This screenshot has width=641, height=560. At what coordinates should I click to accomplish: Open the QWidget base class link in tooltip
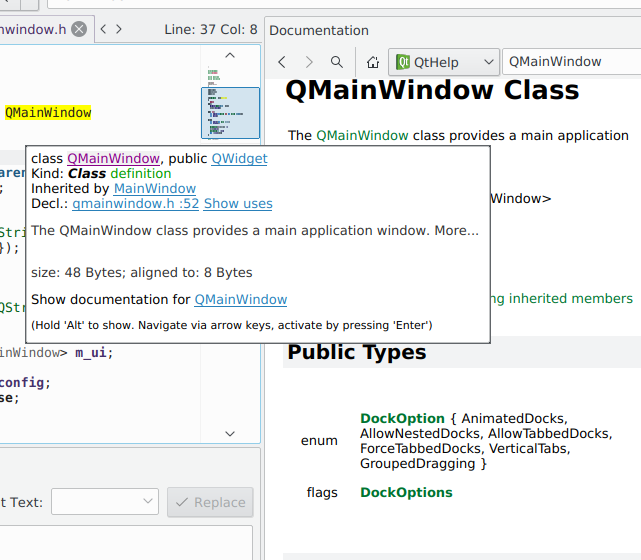pyautogui.click(x=239, y=158)
